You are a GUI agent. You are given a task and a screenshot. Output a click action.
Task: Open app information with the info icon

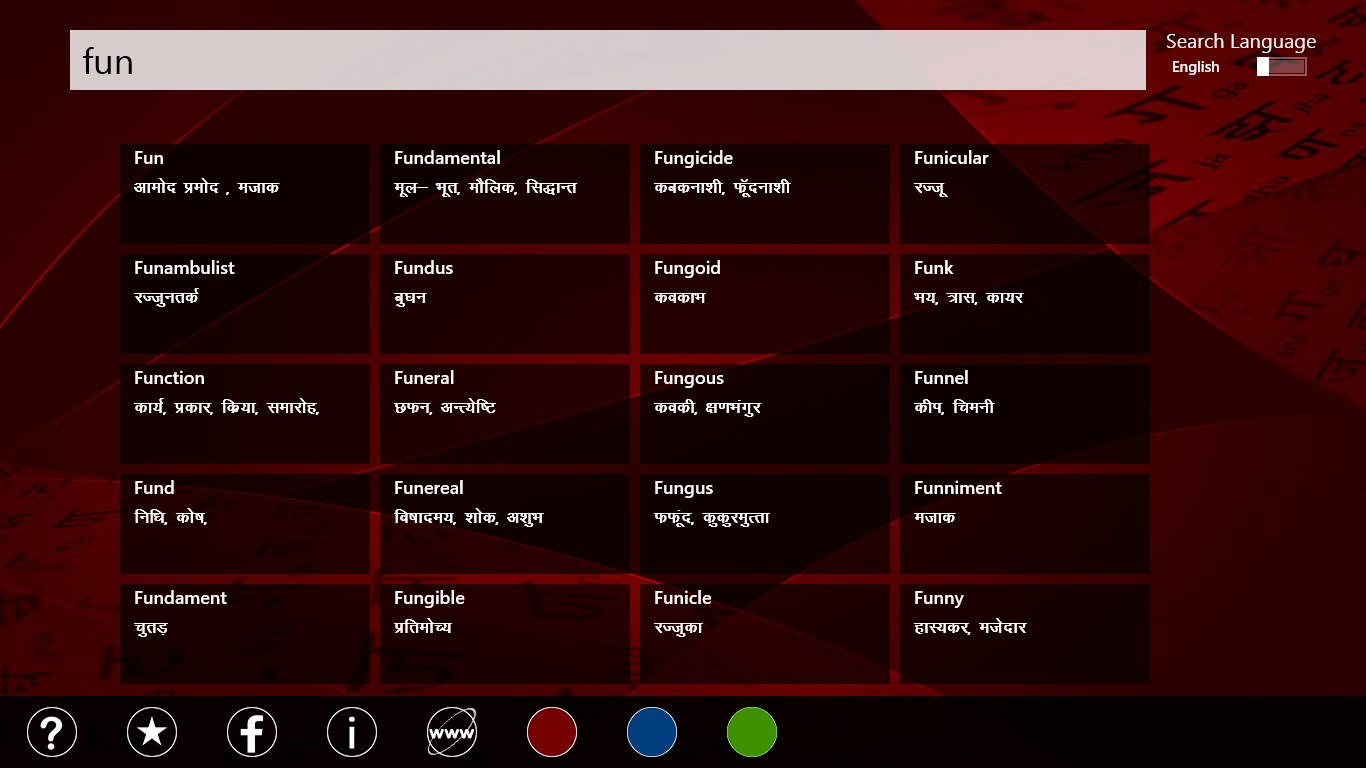(x=352, y=732)
